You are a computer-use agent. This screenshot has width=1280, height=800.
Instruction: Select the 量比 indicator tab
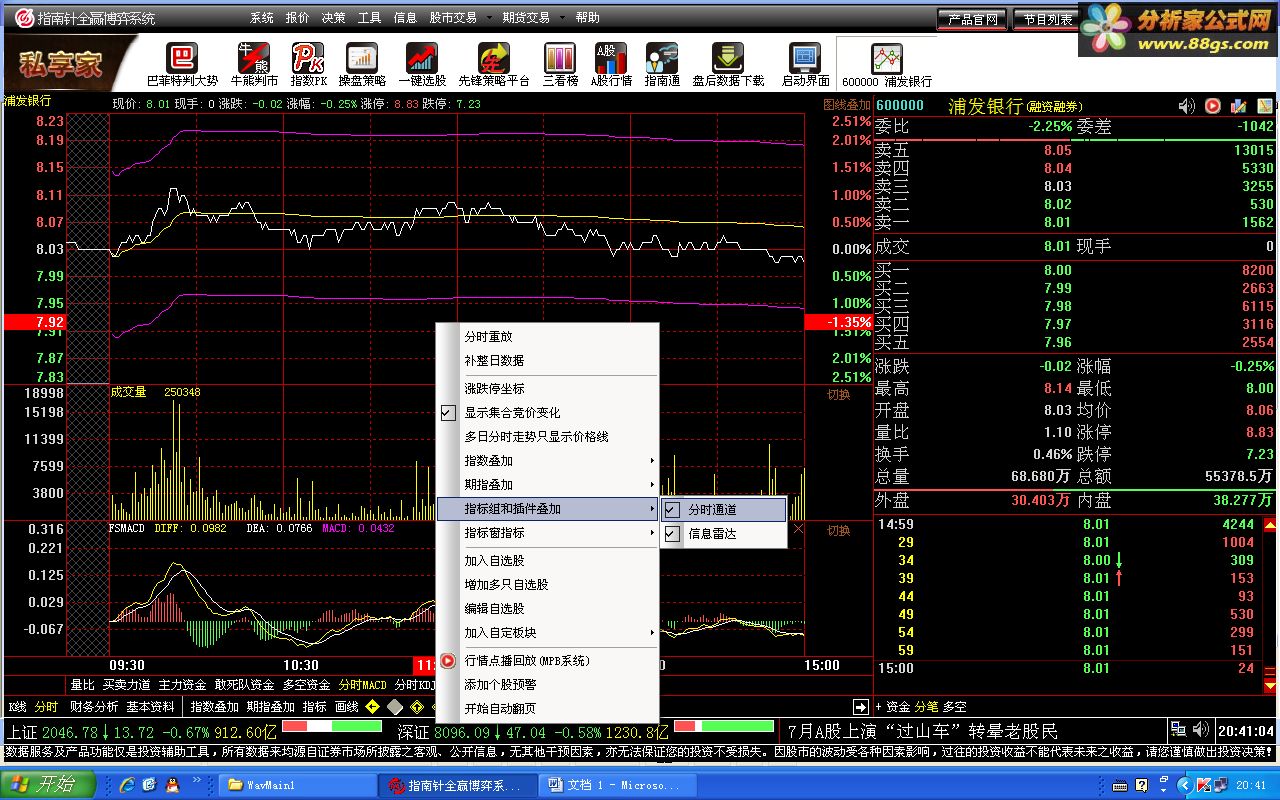pyautogui.click(x=82, y=685)
